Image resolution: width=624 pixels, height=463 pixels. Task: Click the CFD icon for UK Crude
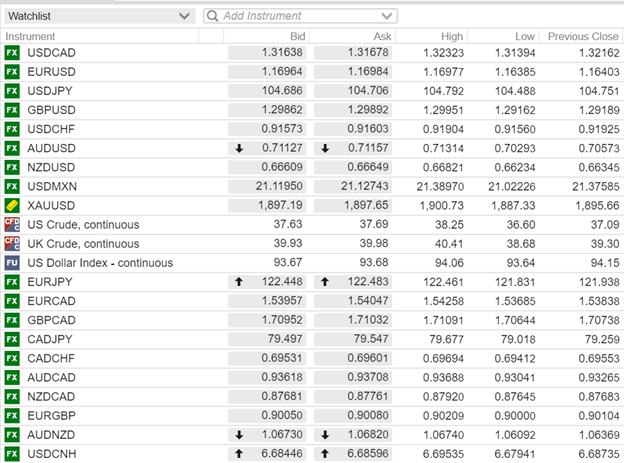tap(12, 244)
